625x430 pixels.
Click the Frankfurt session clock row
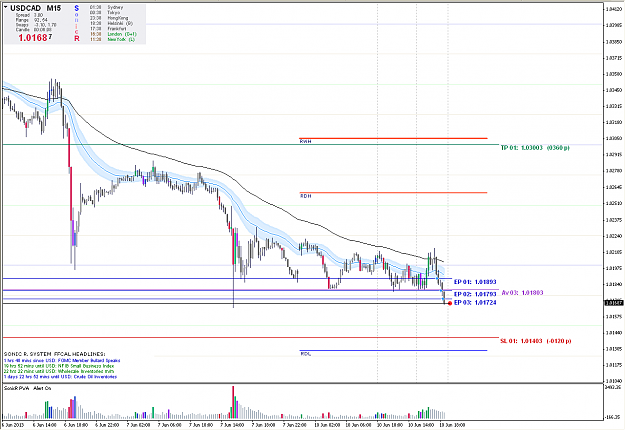[x=108, y=29]
